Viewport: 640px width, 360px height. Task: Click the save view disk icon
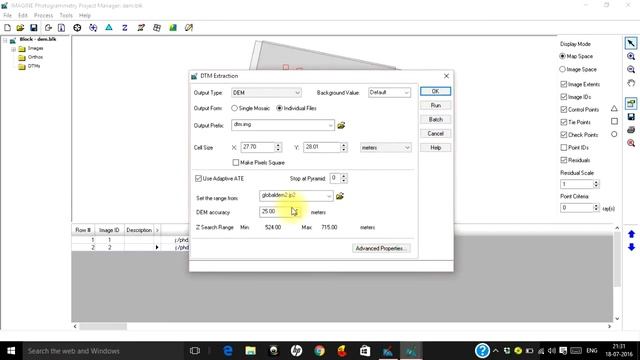tap(631, 117)
